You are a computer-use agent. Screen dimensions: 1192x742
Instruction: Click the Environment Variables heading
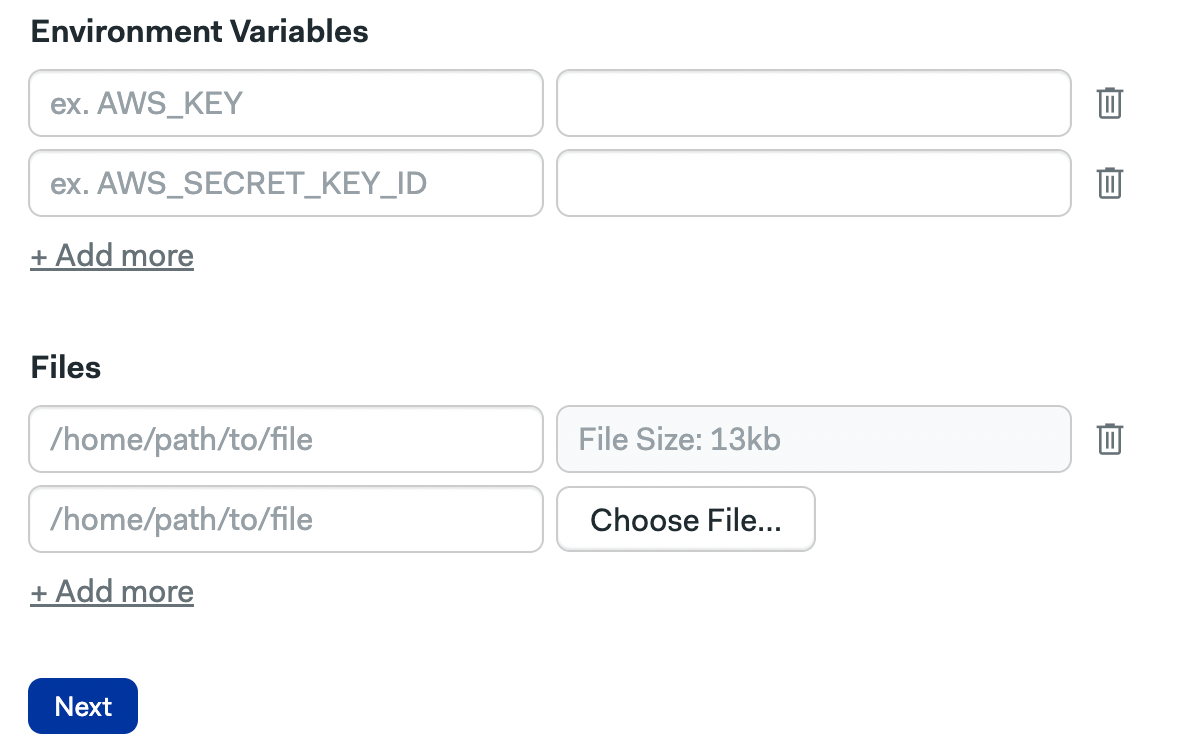pos(200,32)
